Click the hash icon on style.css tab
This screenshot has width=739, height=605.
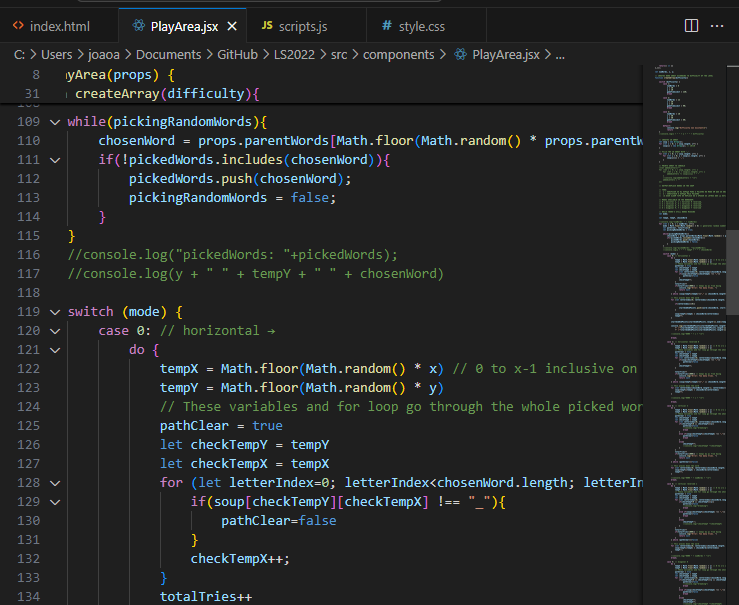tap(387, 25)
